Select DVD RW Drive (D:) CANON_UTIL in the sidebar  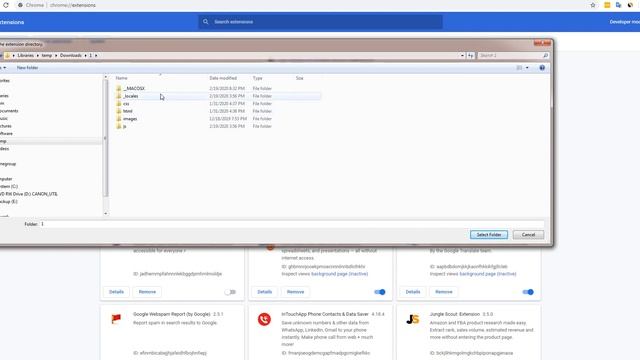point(28,194)
